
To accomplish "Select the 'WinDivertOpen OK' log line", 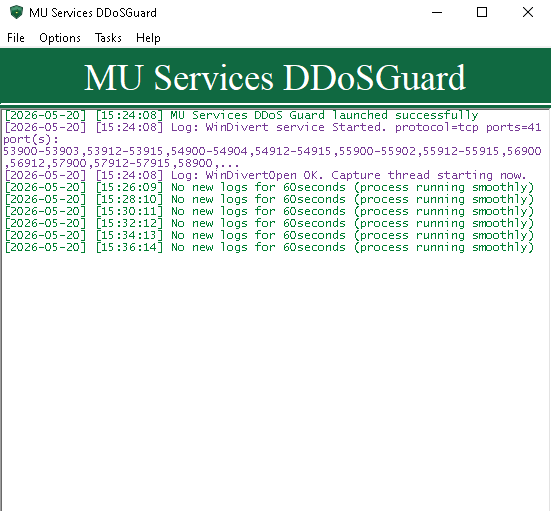I will 265,175.
